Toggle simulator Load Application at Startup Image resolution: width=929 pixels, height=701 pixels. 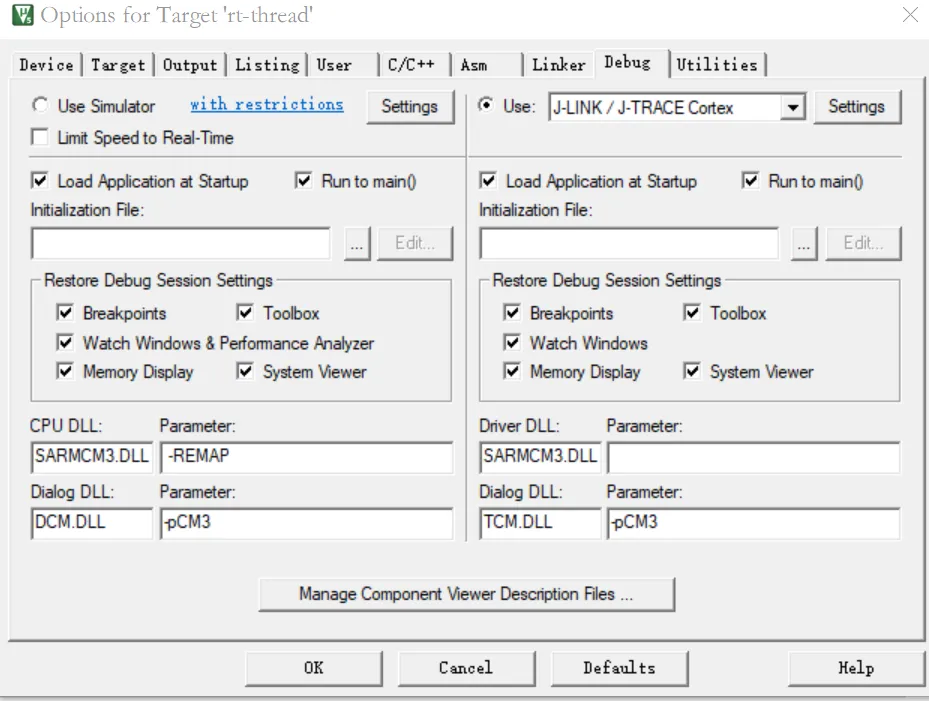coord(40,180)
